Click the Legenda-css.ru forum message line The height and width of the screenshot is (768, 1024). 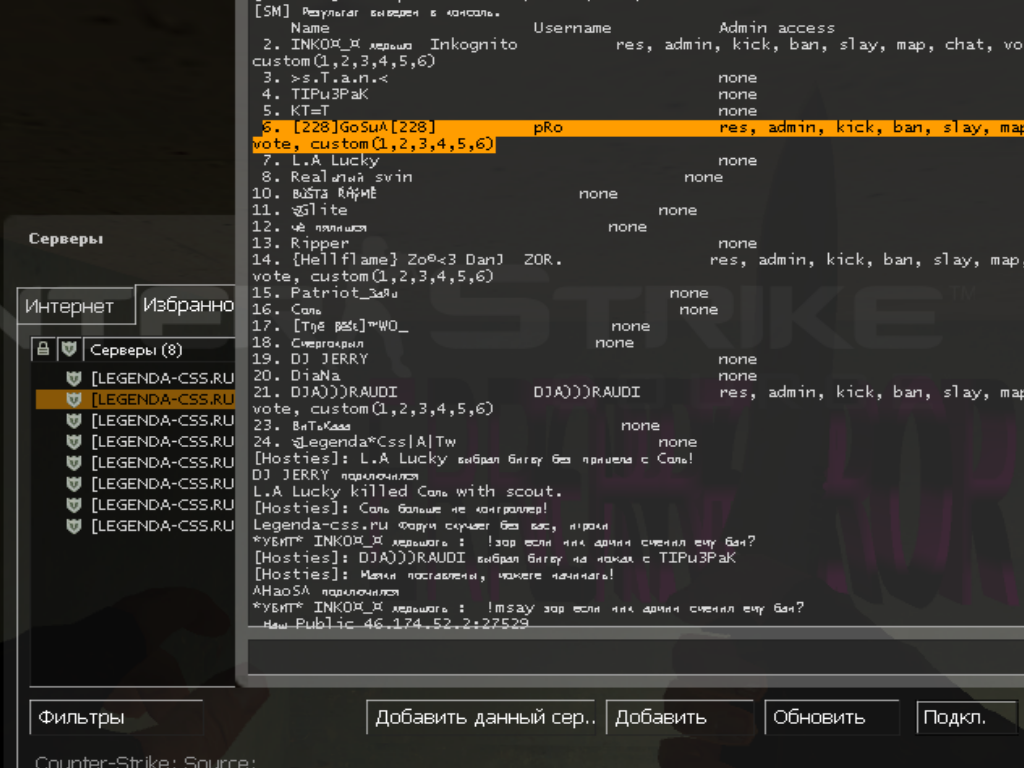tap(430, 525)
